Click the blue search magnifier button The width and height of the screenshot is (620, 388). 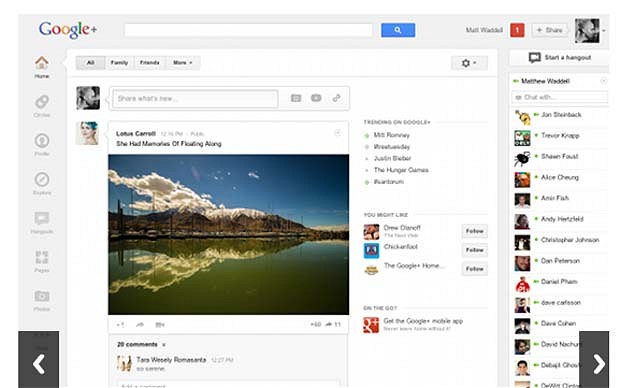tap(398, 30)
